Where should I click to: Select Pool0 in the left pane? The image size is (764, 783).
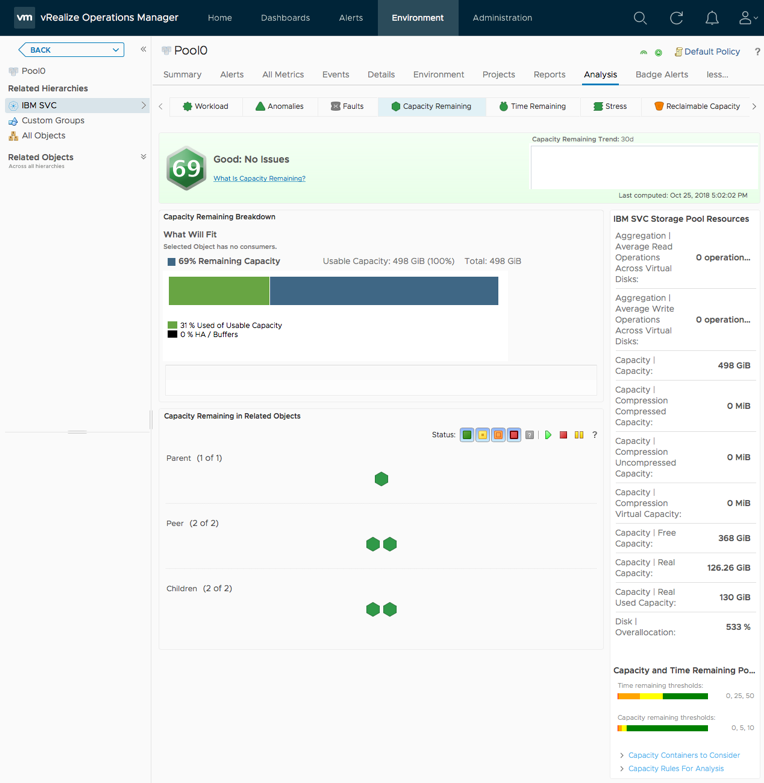[33, 71]
